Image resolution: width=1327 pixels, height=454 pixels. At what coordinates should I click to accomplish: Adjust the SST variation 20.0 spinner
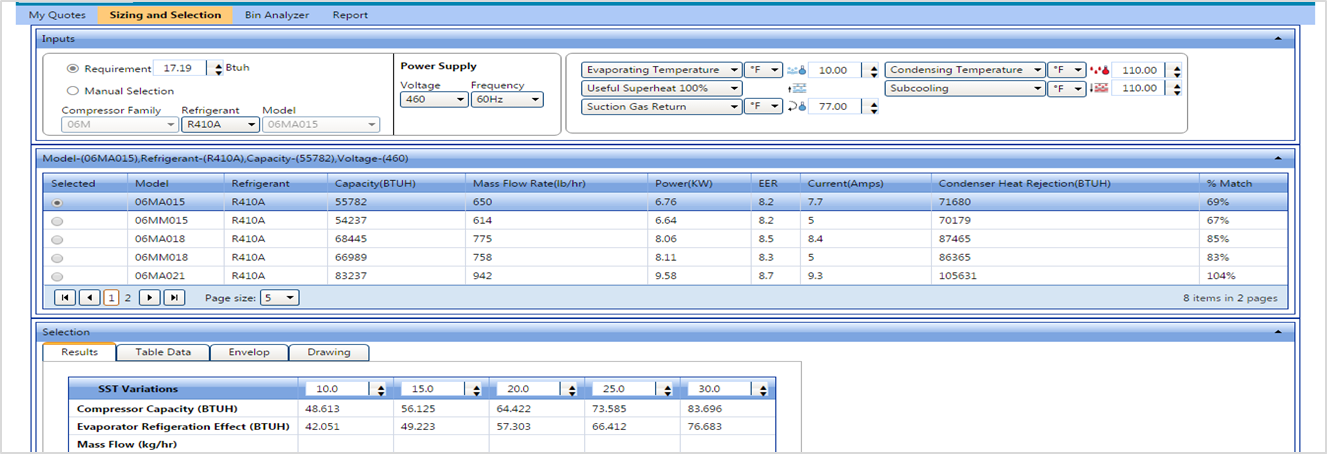[574, 389]
